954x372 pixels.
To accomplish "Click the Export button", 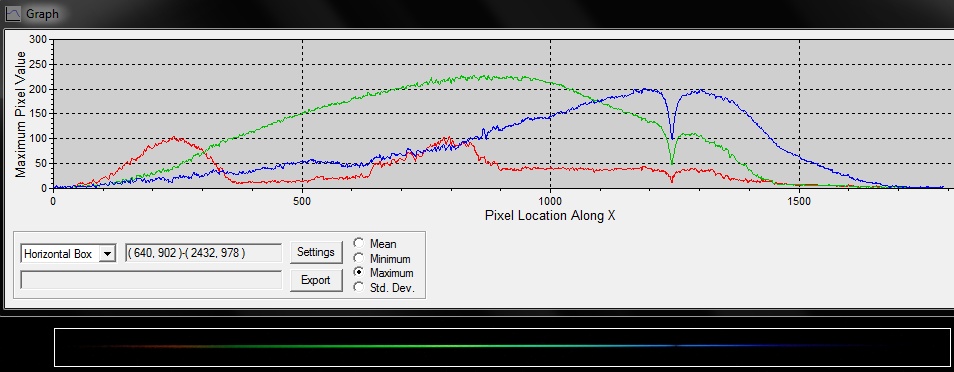I will [x=316, y=280].
